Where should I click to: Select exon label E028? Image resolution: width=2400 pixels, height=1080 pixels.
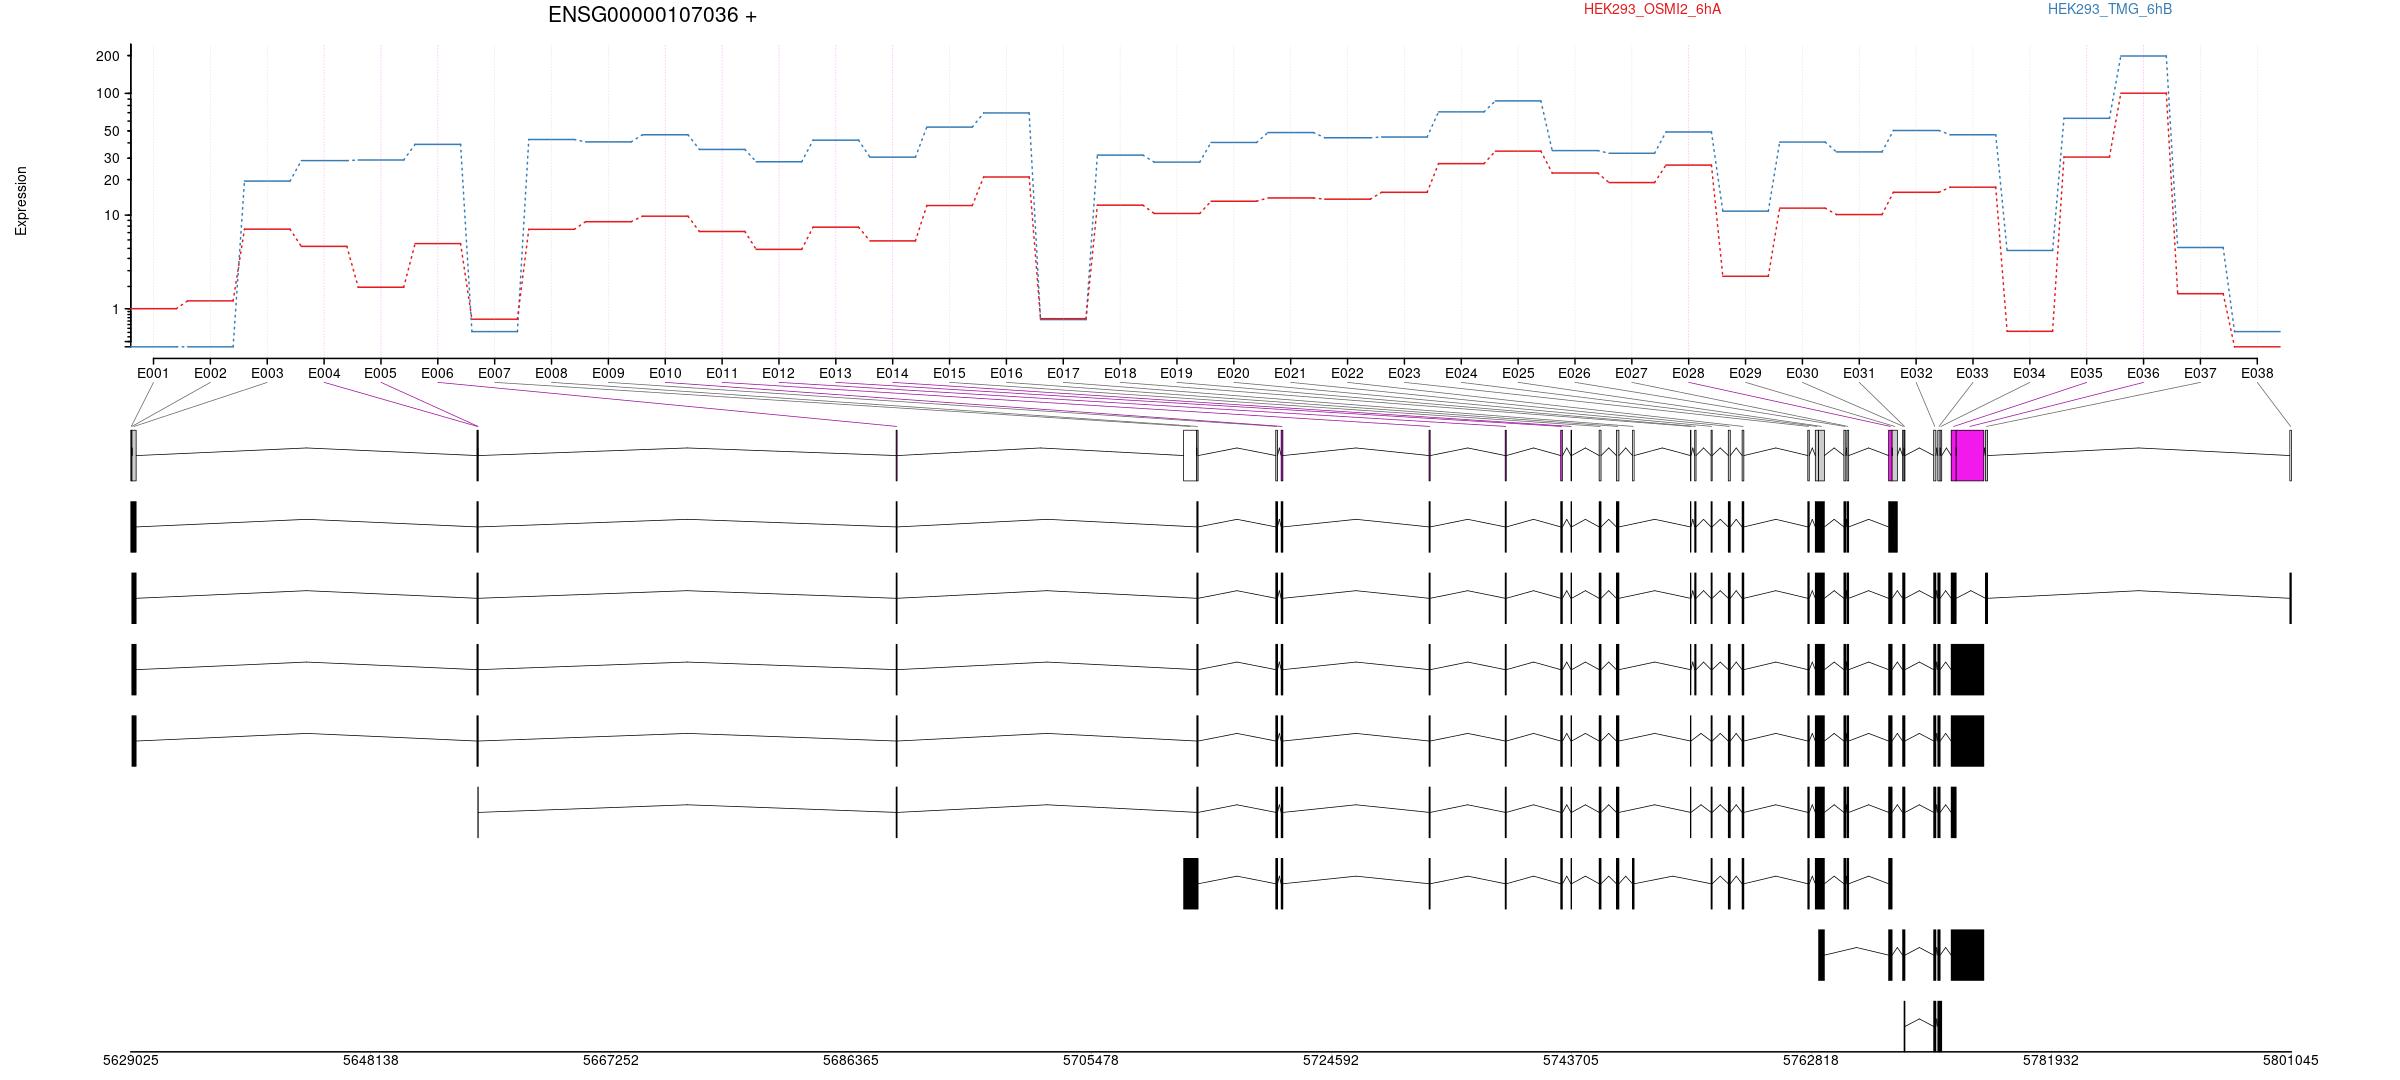(1688, 373)
